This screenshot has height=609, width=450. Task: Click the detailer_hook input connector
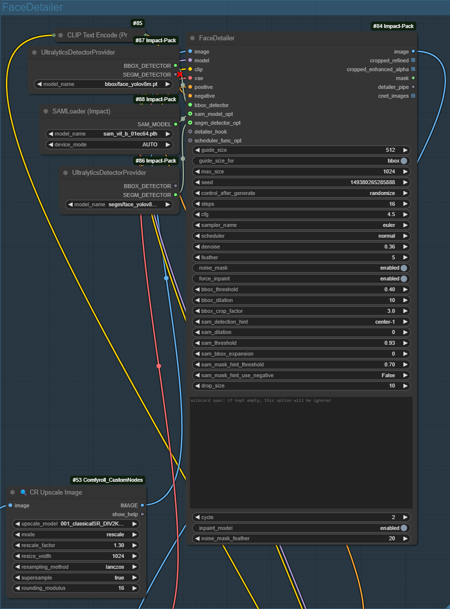tap(190, 132)
